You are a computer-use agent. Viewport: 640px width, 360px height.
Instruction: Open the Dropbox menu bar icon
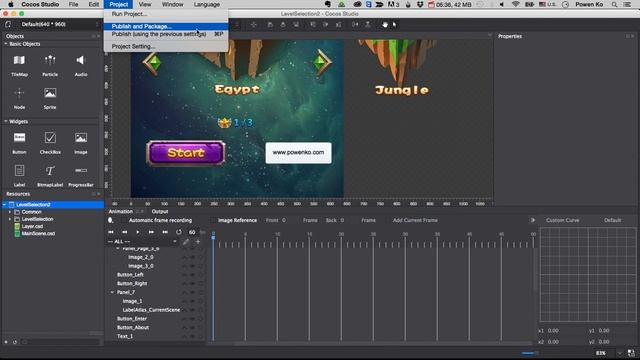pos(419,4)
